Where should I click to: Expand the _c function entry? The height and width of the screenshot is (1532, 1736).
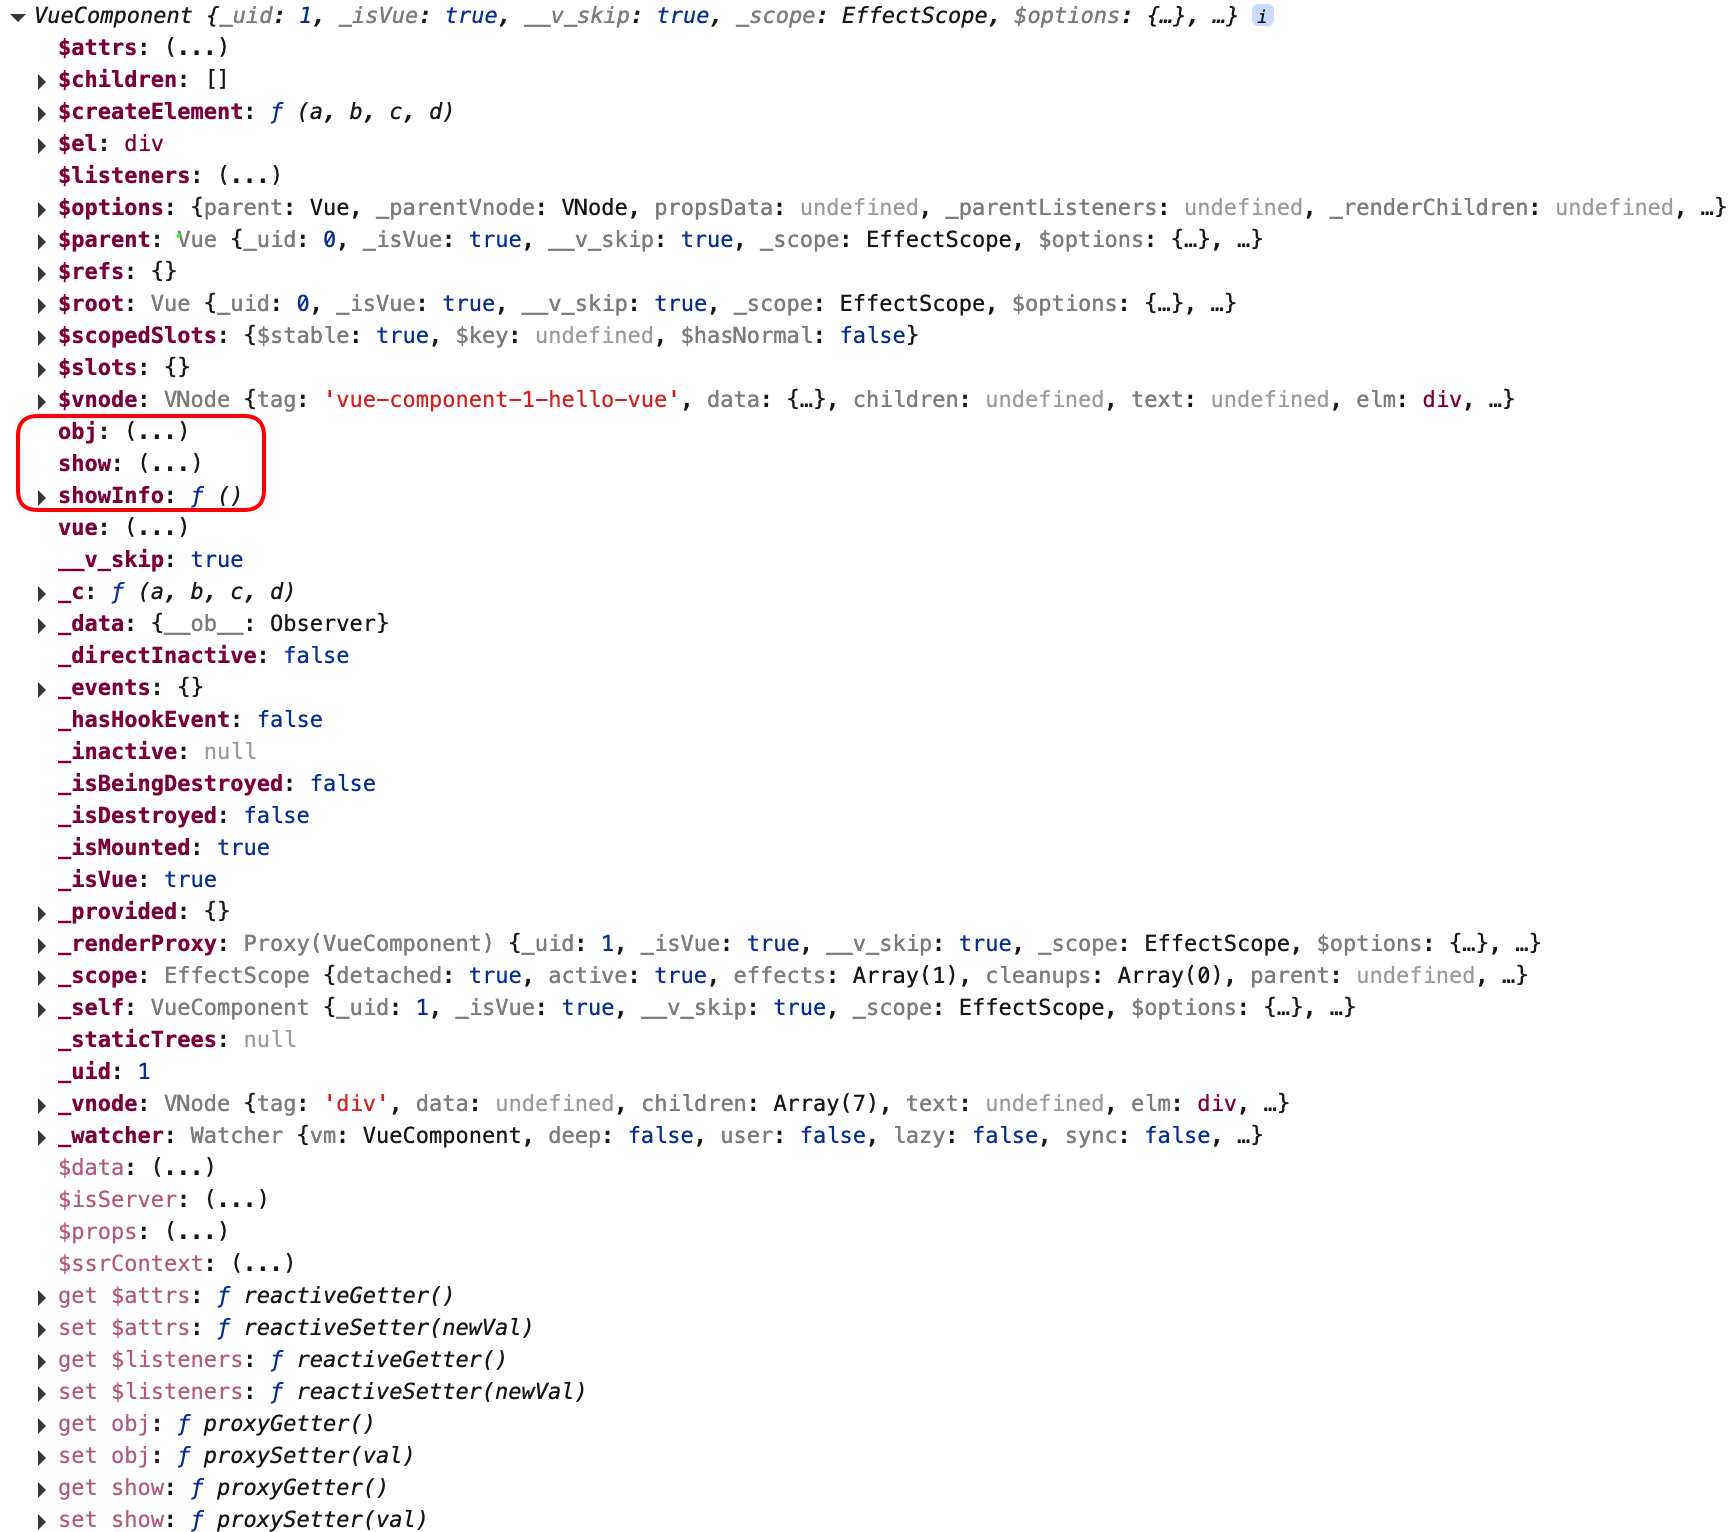(x=41, y=593)
